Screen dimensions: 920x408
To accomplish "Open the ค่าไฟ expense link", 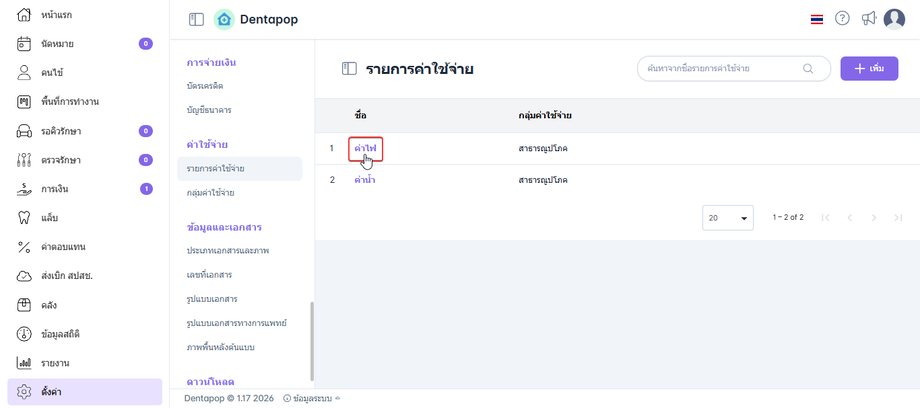I will (365, 149).
